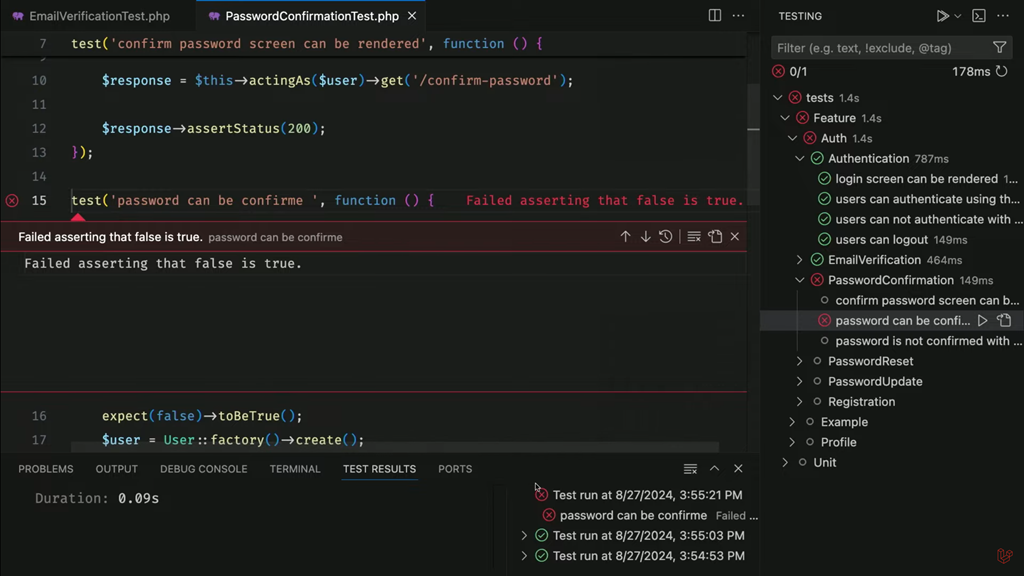Clear all test results in panel
Screen dimensions: 1024x576
[x=690, y=469]
